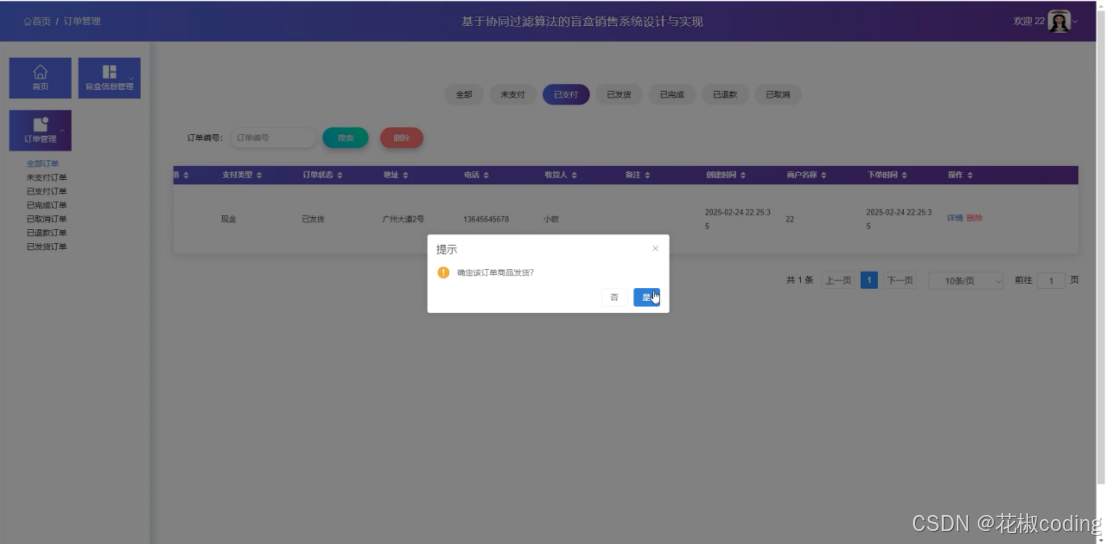Expand the user menu chevron beside avatar
This screenshot has height=544, width=1106.
(x=1075, y=22)
